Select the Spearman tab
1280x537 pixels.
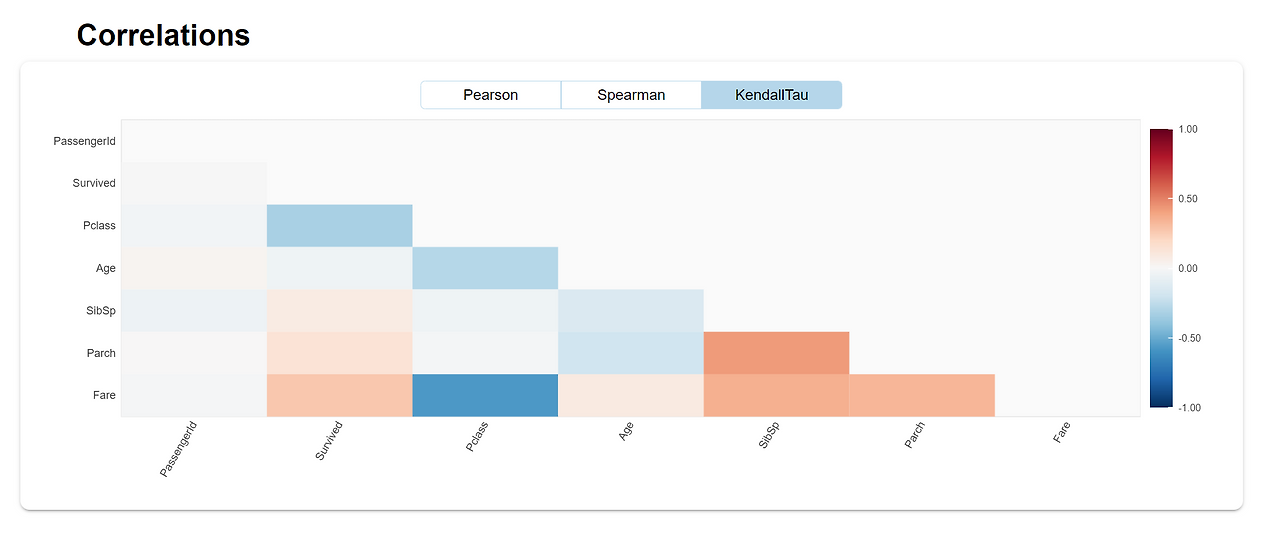coord(631,95)
